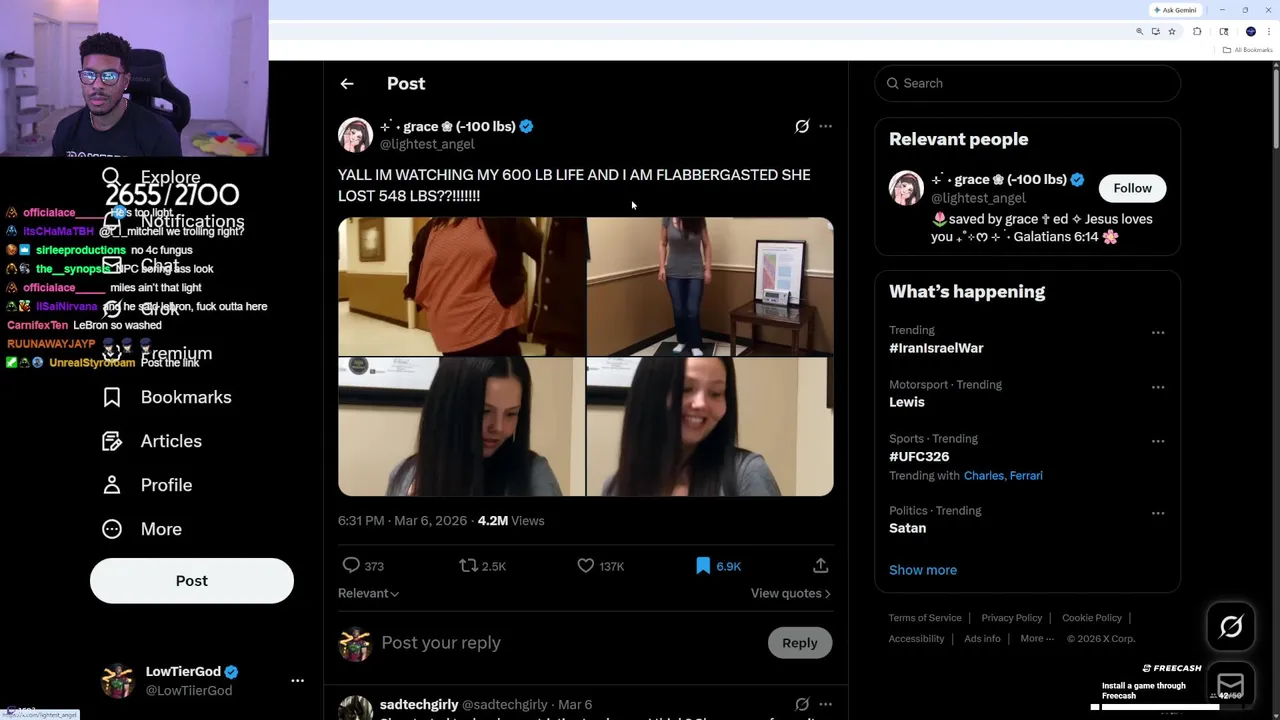Open floating Messages drawer icon

pyautogui.click(x=1231, y=685)
